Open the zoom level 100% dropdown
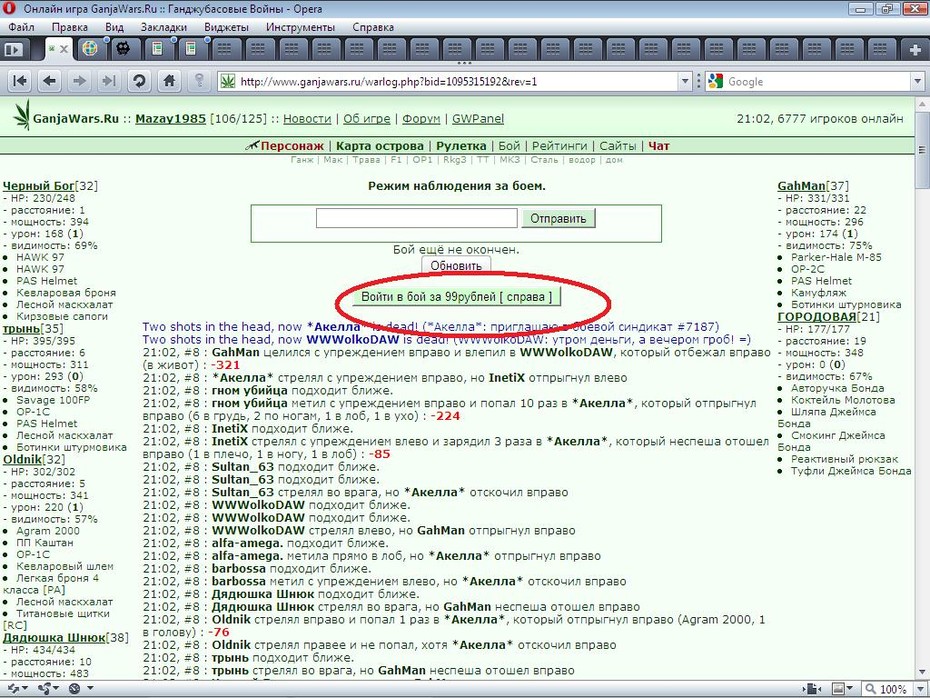Viewport: 930px width, 698px height. click(x=887, y=689)
